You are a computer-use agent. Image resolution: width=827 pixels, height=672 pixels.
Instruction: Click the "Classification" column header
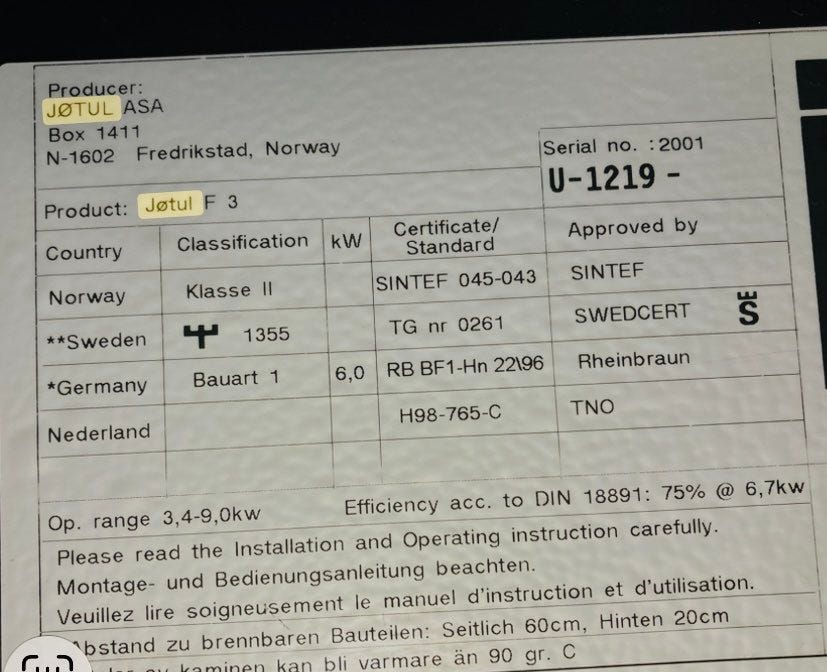(243, 242)
